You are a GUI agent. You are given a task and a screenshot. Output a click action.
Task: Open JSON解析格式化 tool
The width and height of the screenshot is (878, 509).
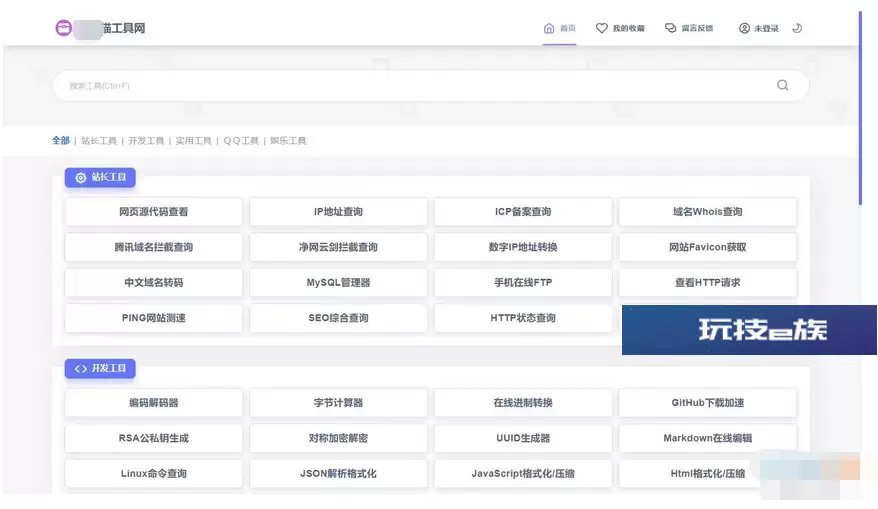[338, 473]
